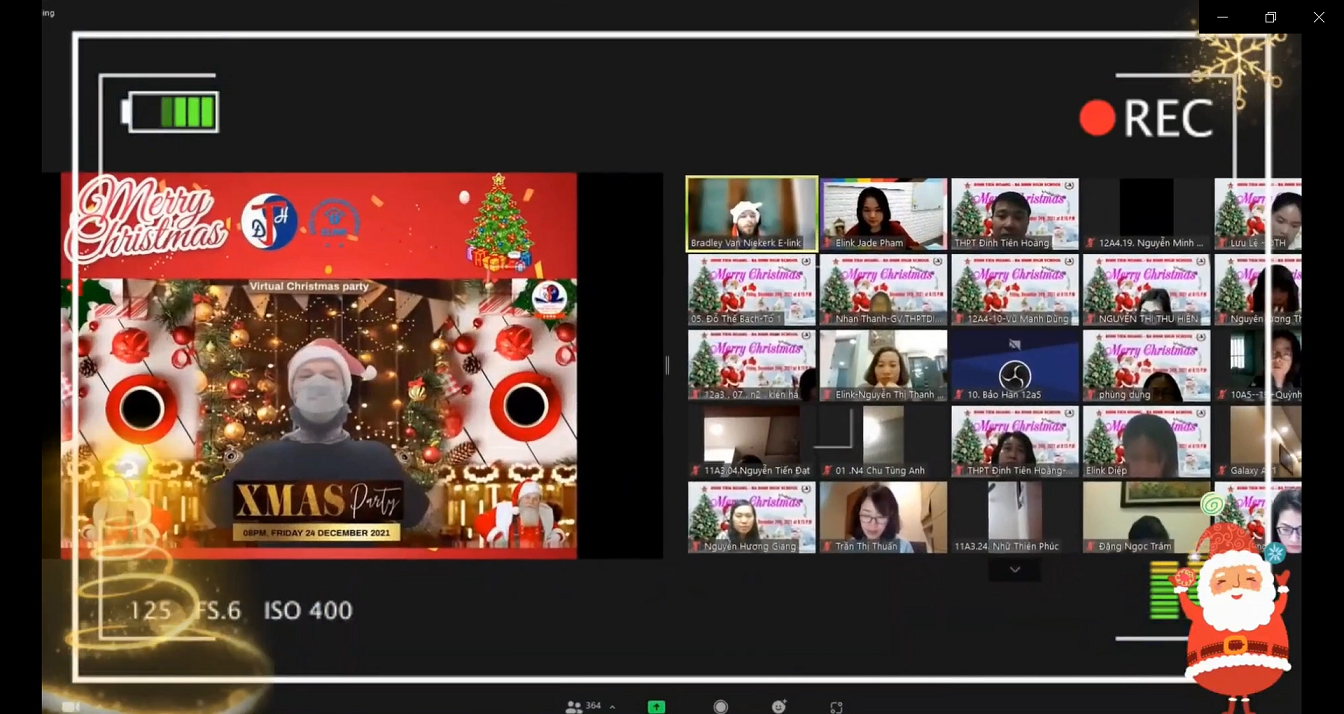Click the shared Xmas Party screen view
Image resolution: width=1344 pixels, height=714 pixels.
pyautogui.click(x=319, y=365)
